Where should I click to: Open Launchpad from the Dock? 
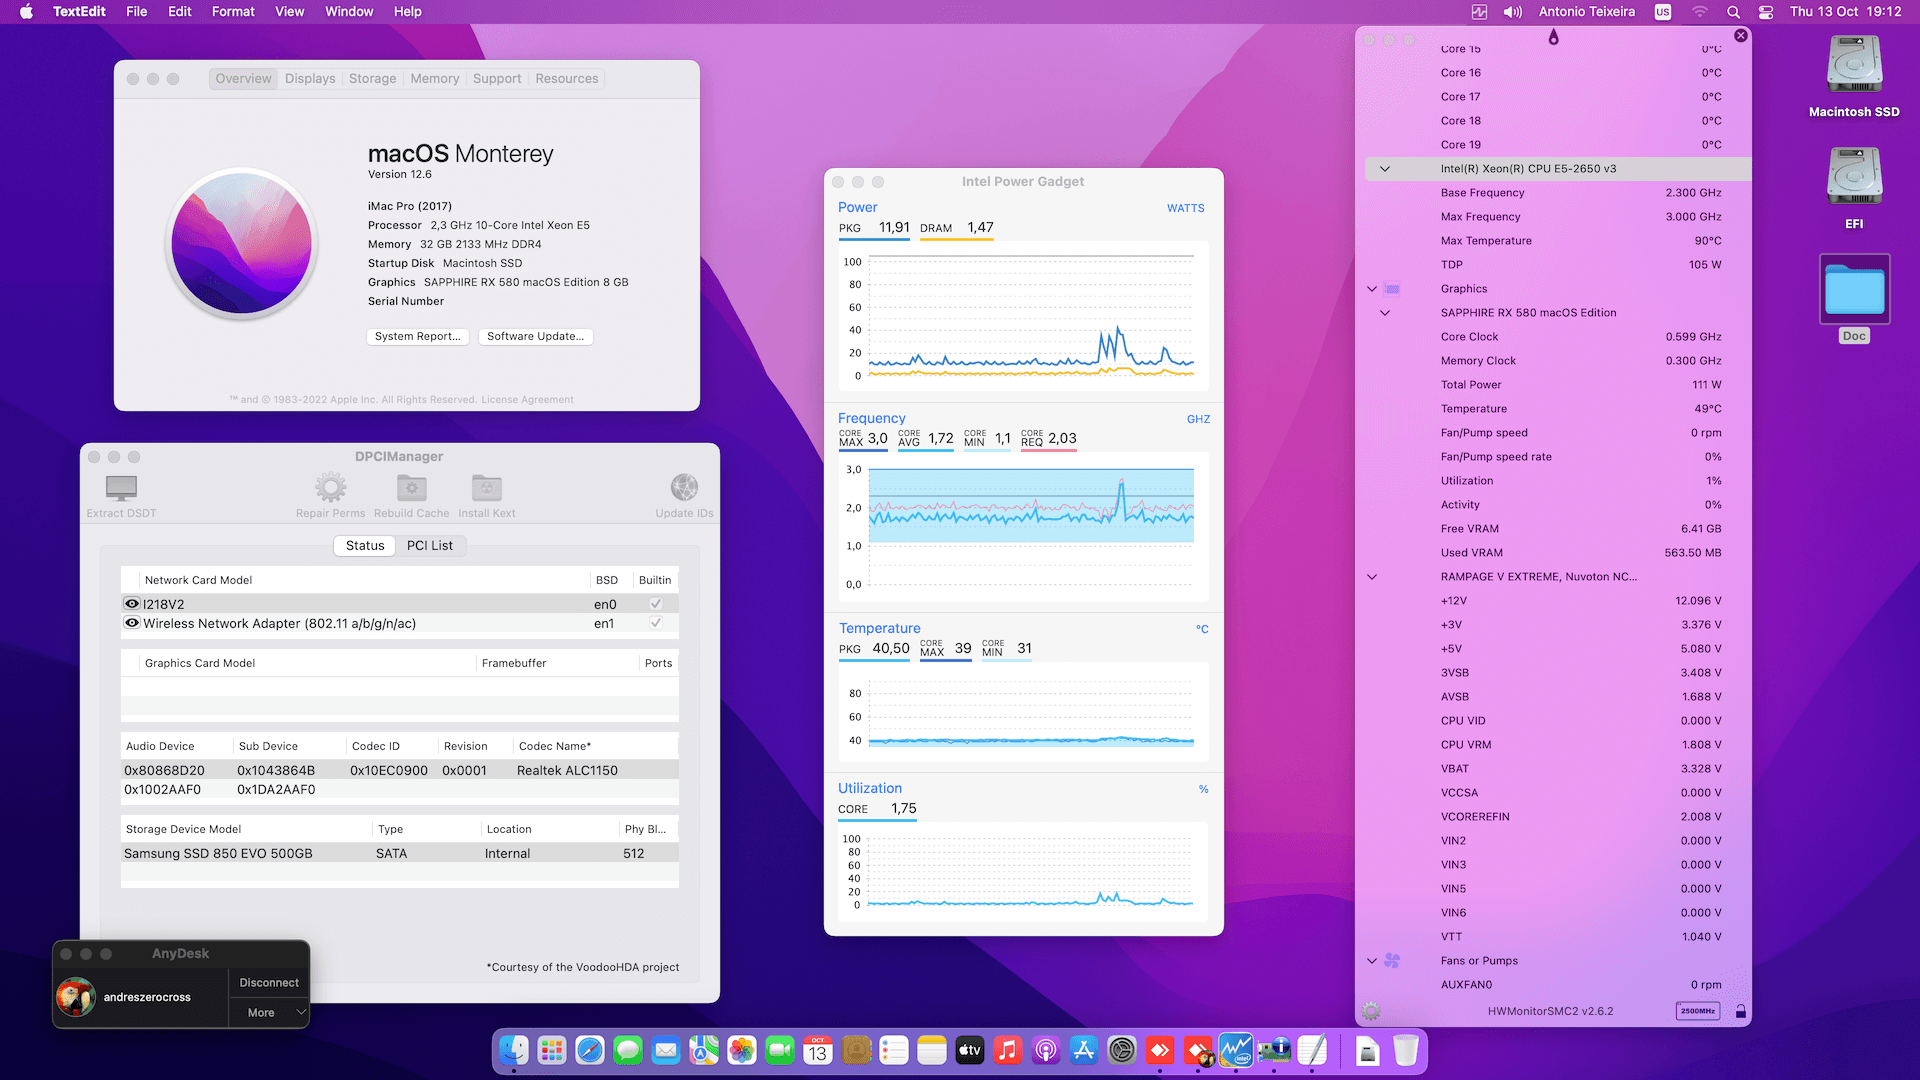click(x=551, y=1050)
